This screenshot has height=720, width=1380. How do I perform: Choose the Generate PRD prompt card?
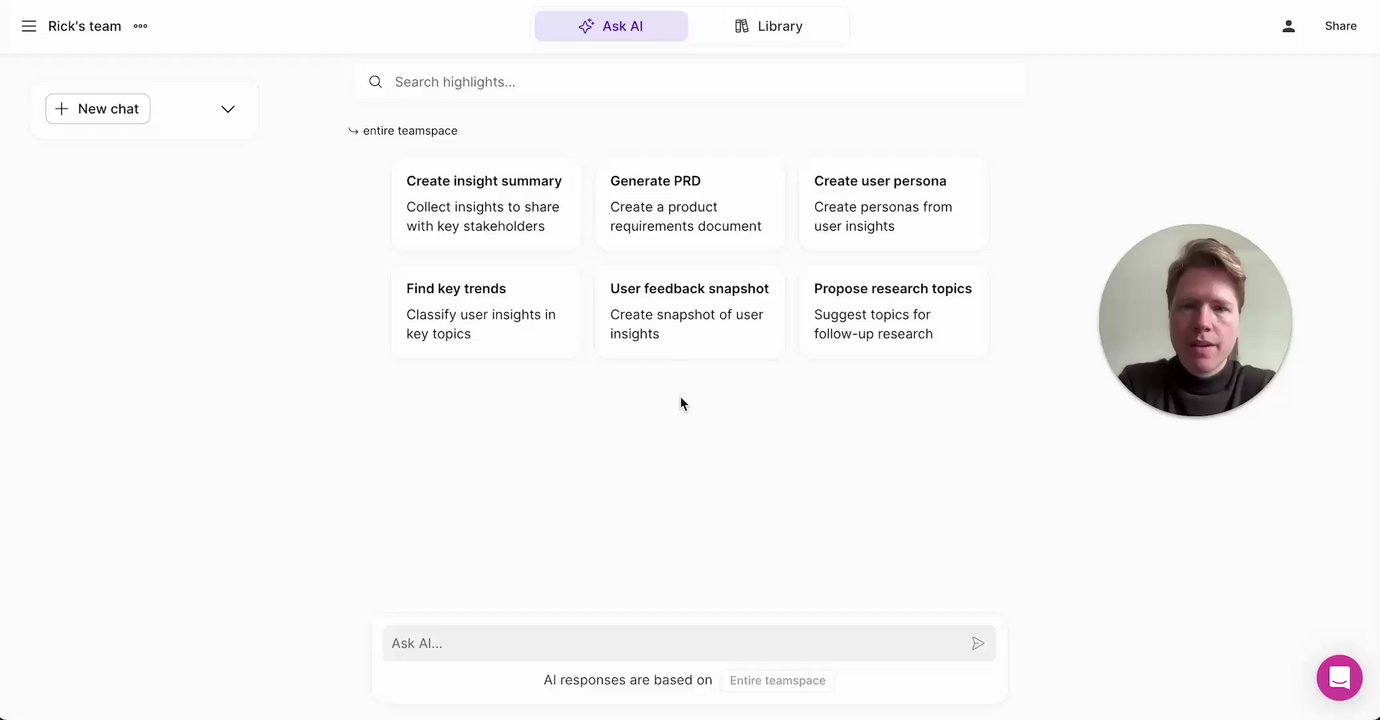click(689, 203)
